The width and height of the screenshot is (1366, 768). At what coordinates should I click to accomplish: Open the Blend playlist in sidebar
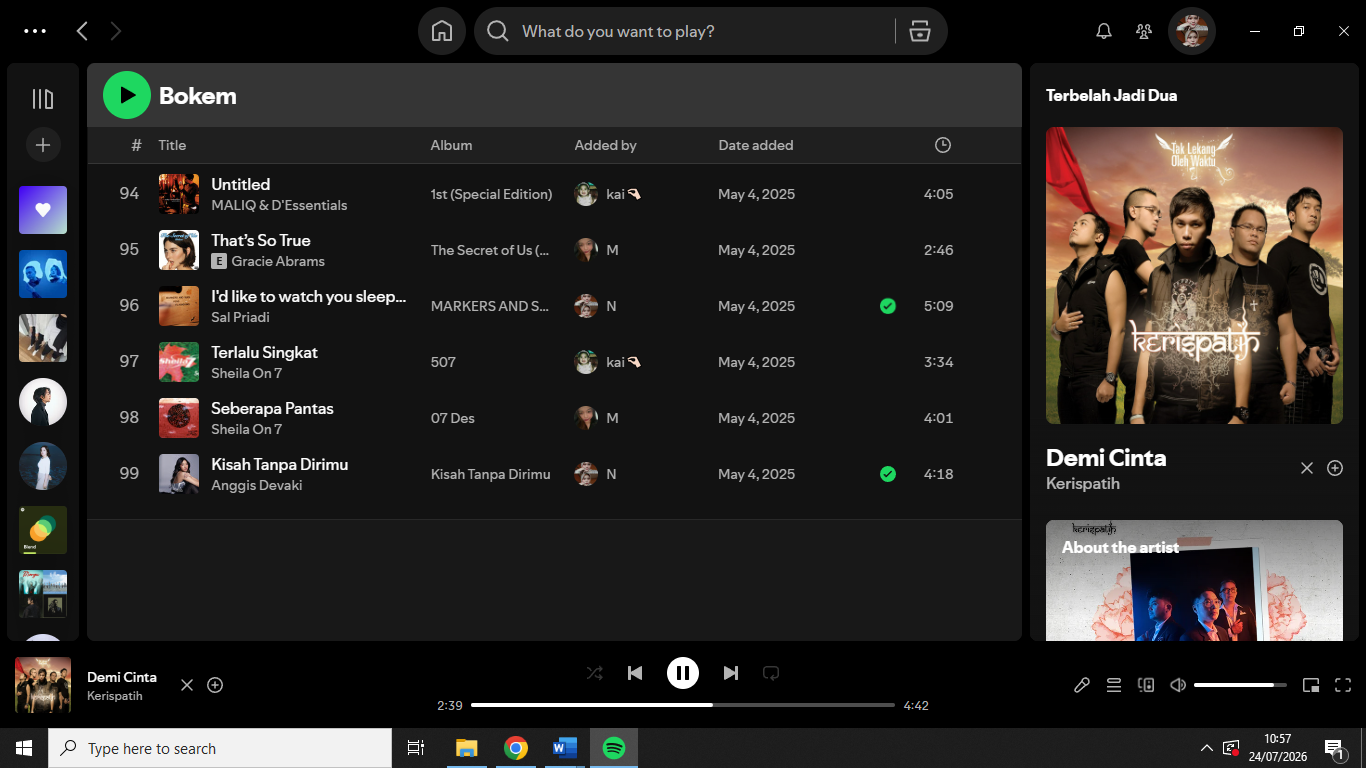43,530
